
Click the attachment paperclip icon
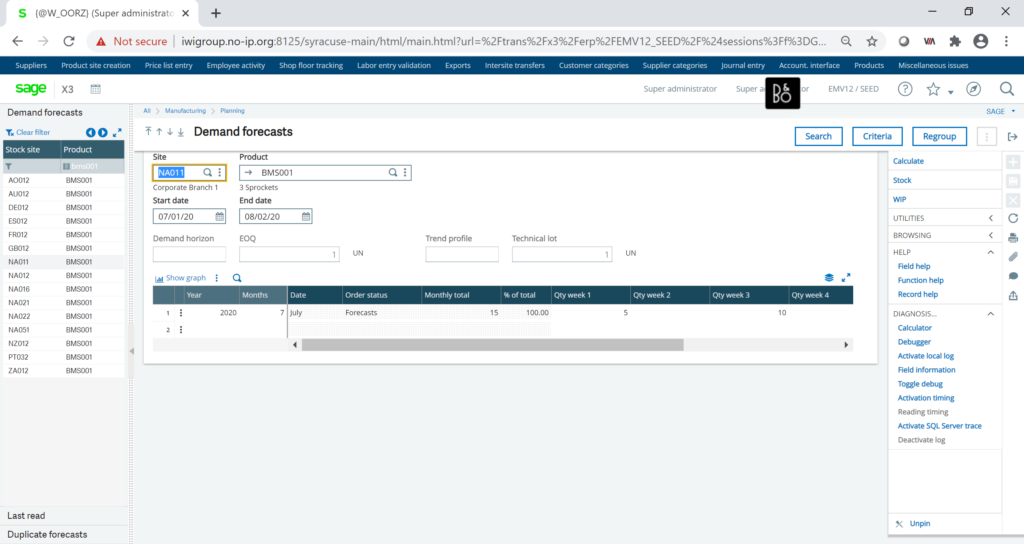[x=1013, y=257]
